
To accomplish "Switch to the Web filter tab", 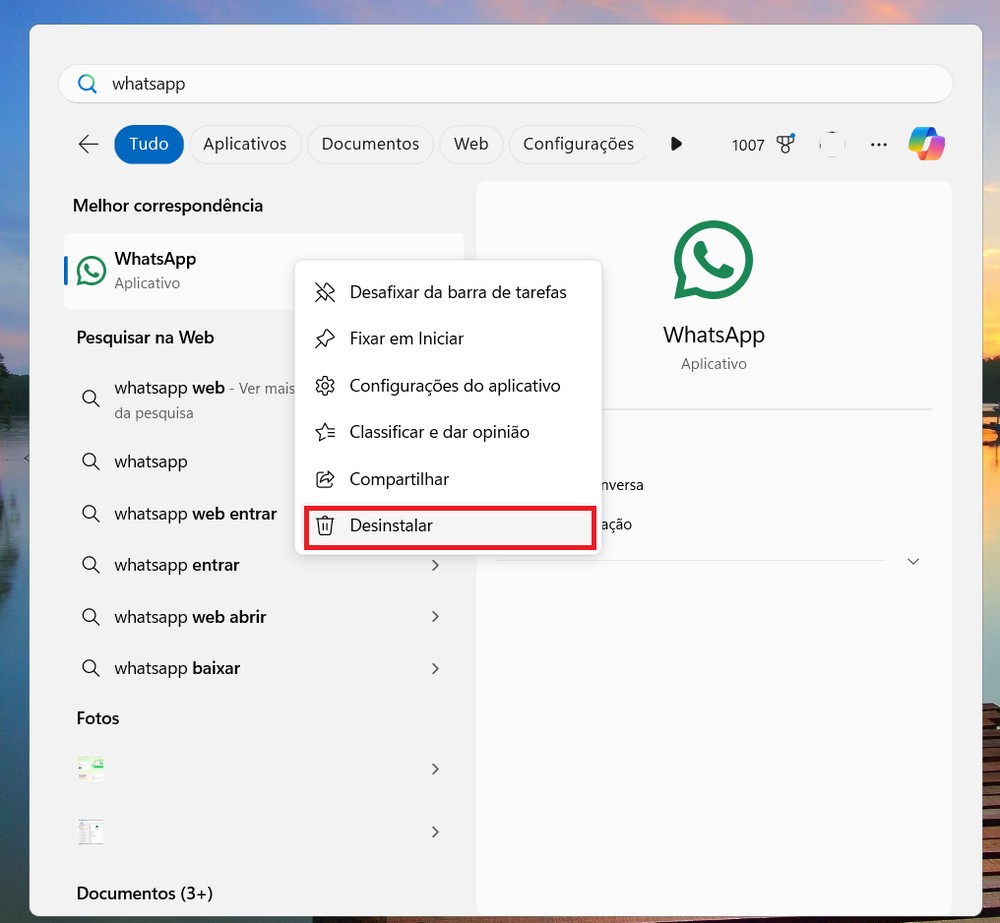I will [x=471, y=144].
